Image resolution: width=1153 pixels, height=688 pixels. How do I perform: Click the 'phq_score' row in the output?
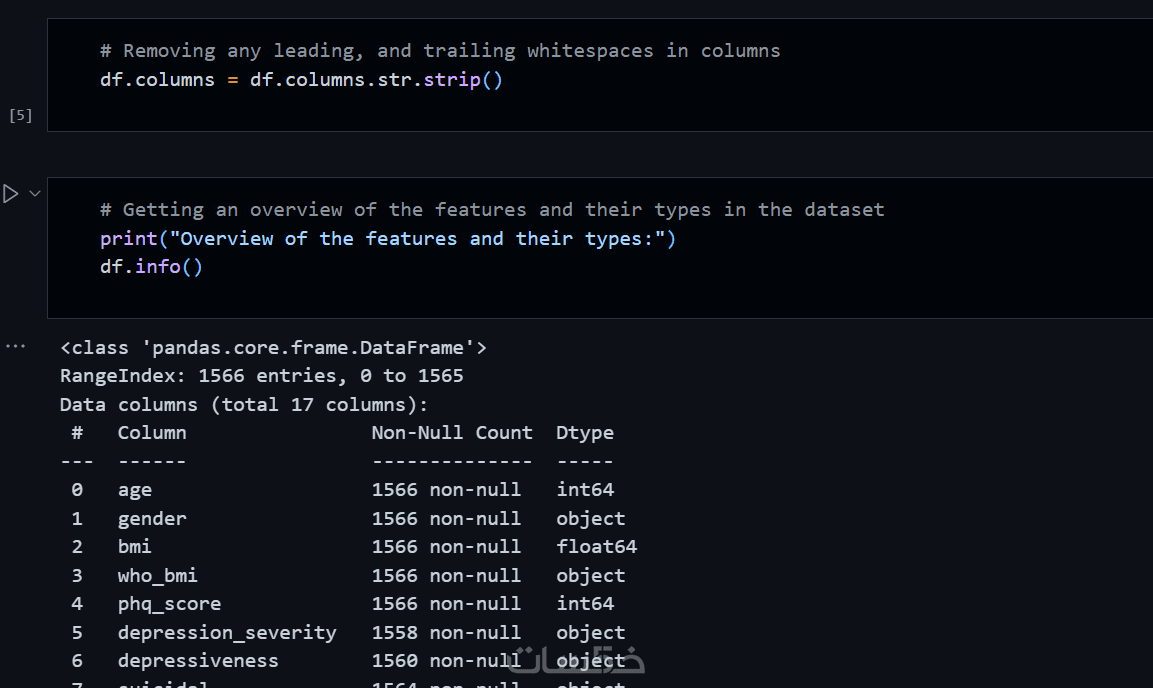[x=169, y=604]
